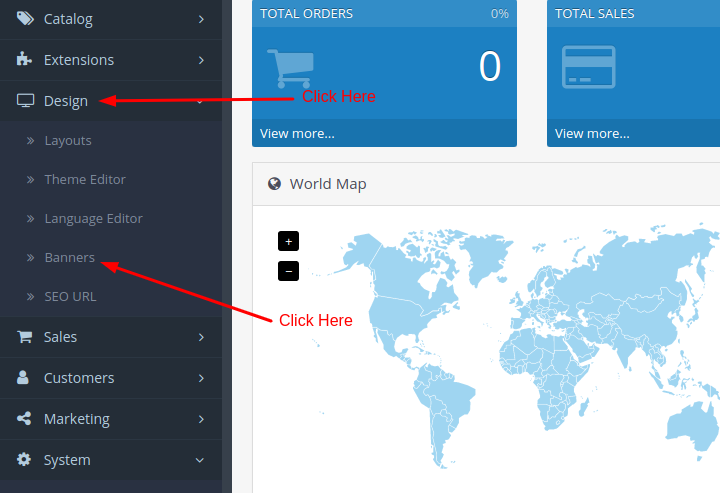
Task: Open the Sales menu
Action: (111, 337)
